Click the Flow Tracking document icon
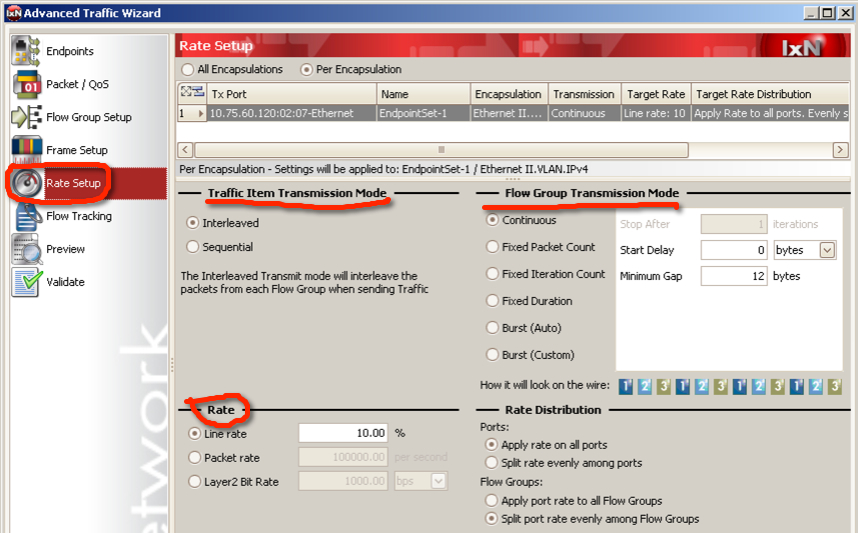The height and width of the screenshot is (533, 858). tap(26, 216)
